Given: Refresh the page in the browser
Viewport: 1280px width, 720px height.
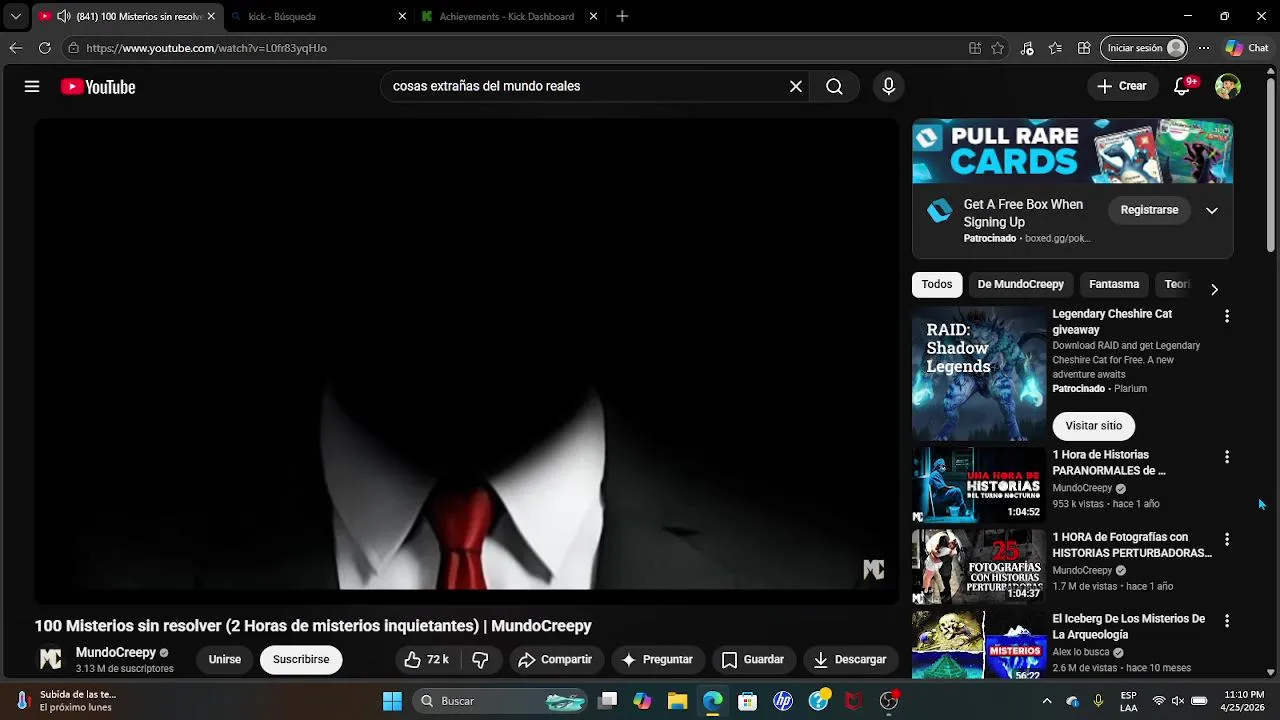Looking at the screenshot, I should [45, 48].
